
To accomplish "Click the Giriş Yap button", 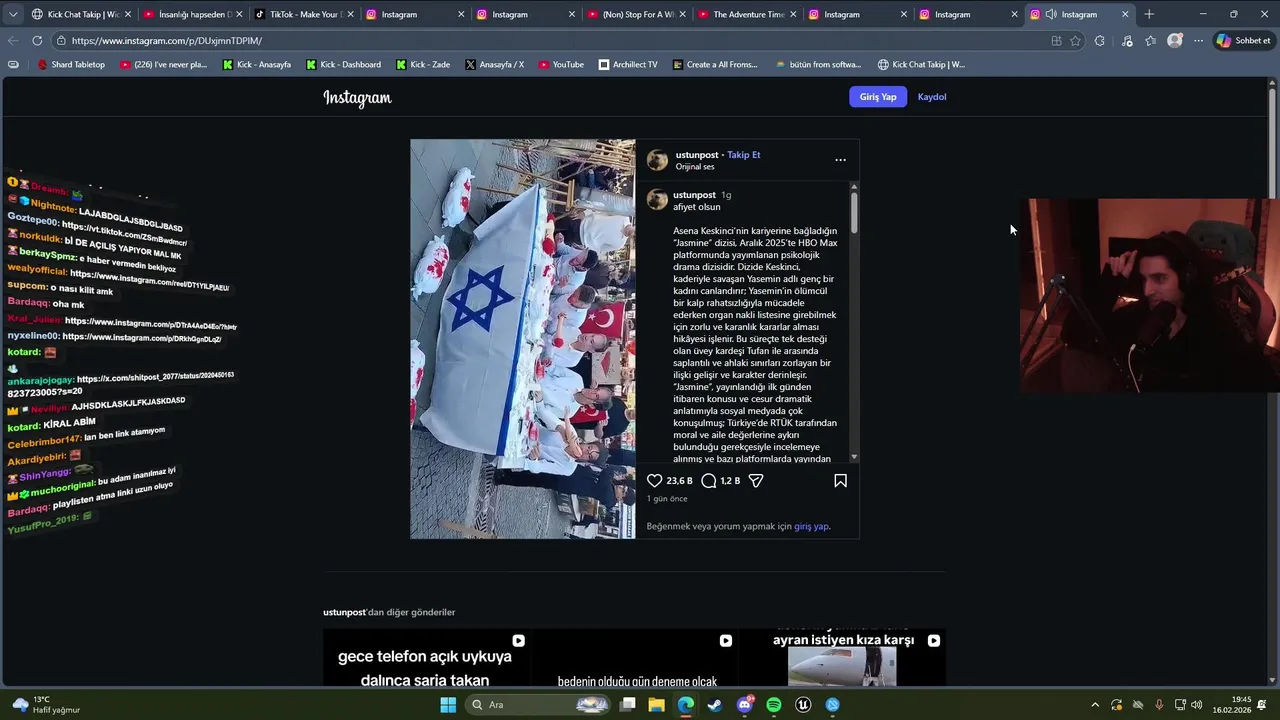I will 878,97.
